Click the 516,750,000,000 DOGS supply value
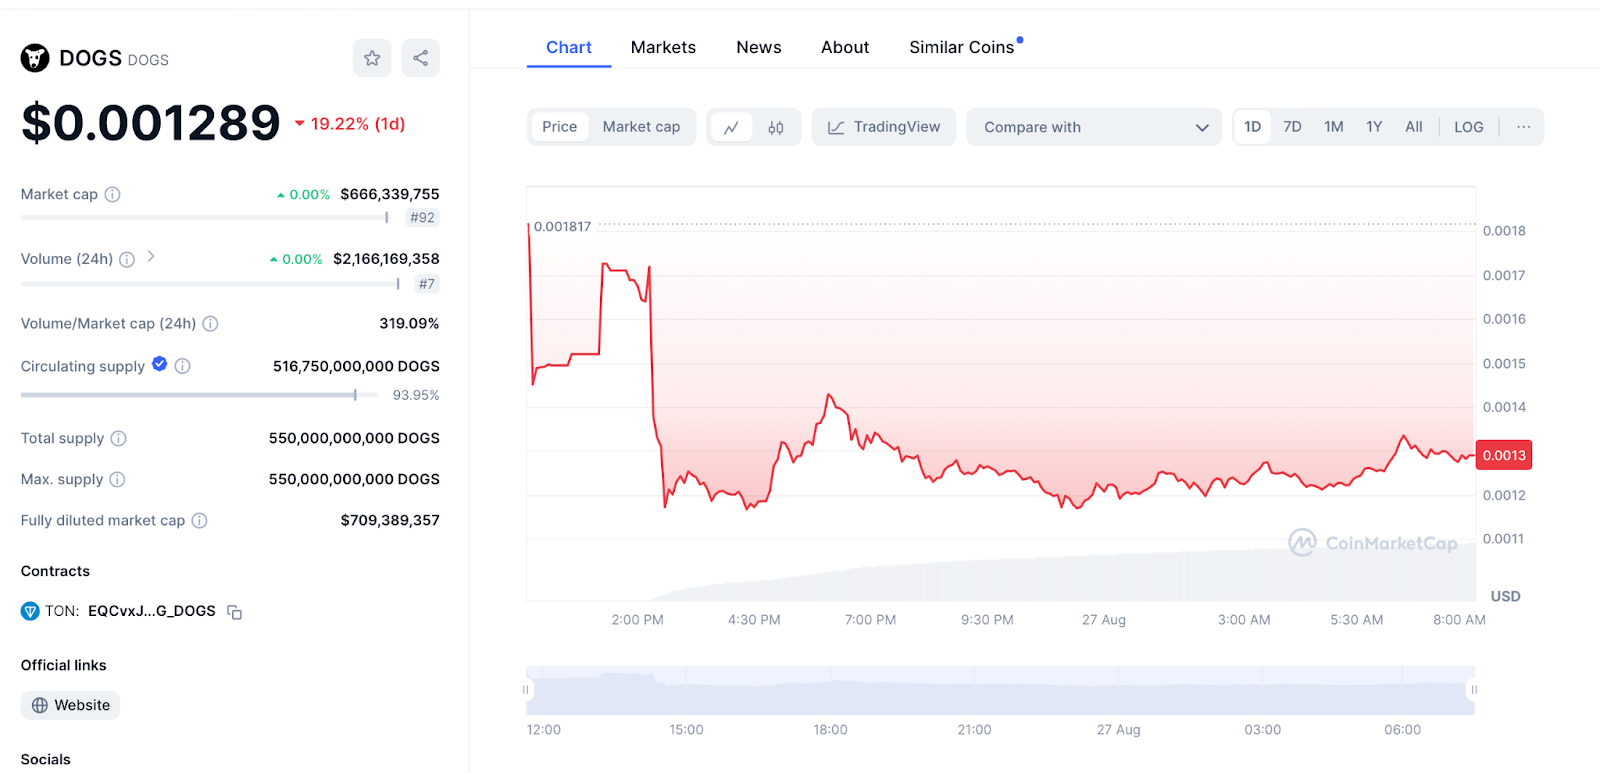Screen dimensions: 1600x773 point(356,366)
